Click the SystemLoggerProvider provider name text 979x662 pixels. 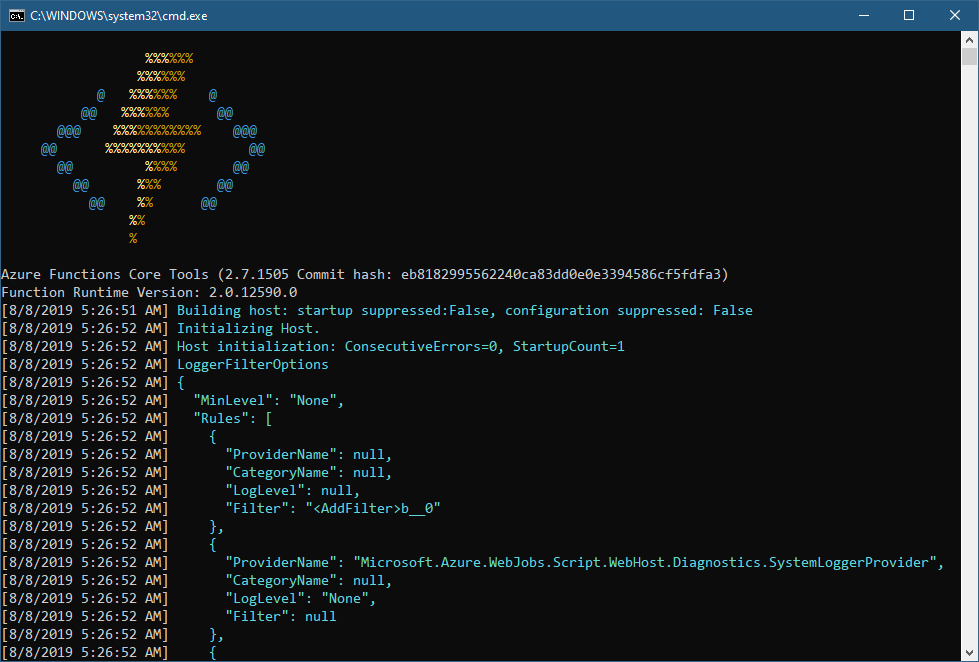coord(645,563)
